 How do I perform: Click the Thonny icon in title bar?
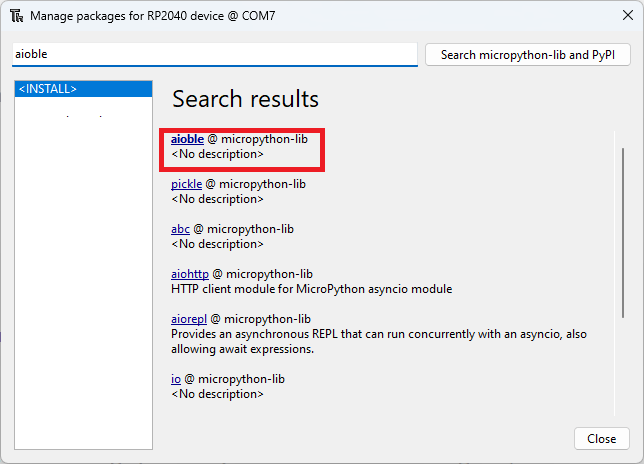click(x=15, y=17)
